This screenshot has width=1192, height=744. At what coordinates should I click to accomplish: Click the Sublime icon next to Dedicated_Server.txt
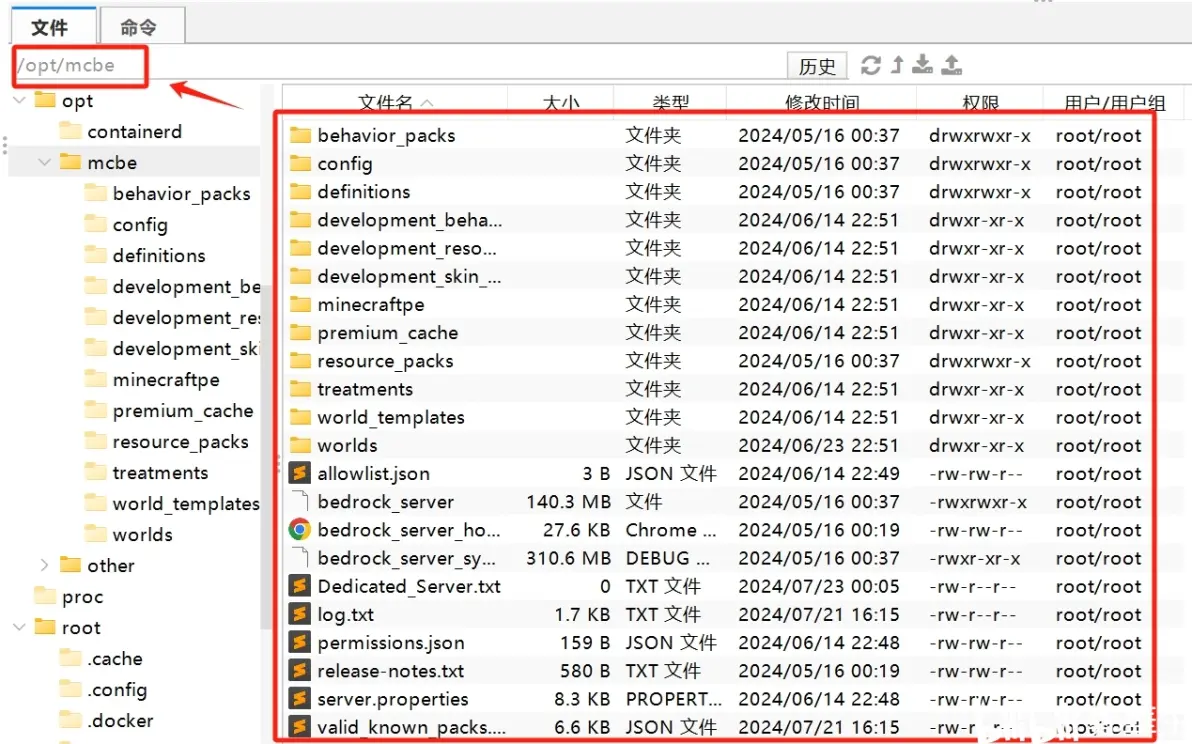[x=300, y=586]
